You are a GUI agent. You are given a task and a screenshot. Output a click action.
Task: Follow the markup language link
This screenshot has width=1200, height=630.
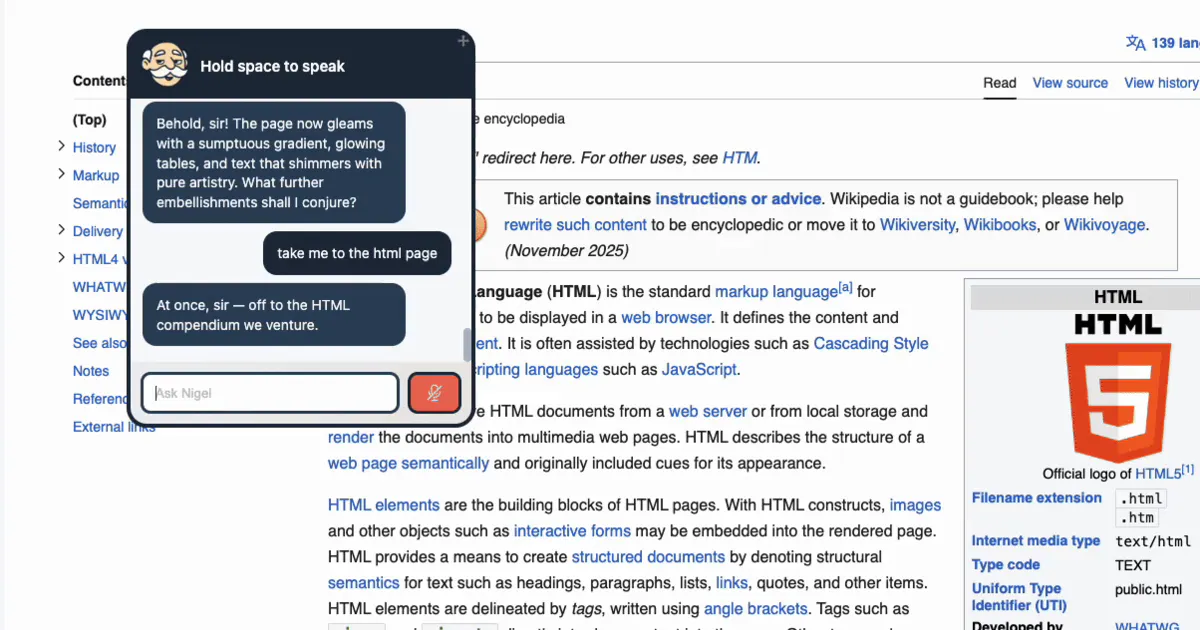[776, 292]
